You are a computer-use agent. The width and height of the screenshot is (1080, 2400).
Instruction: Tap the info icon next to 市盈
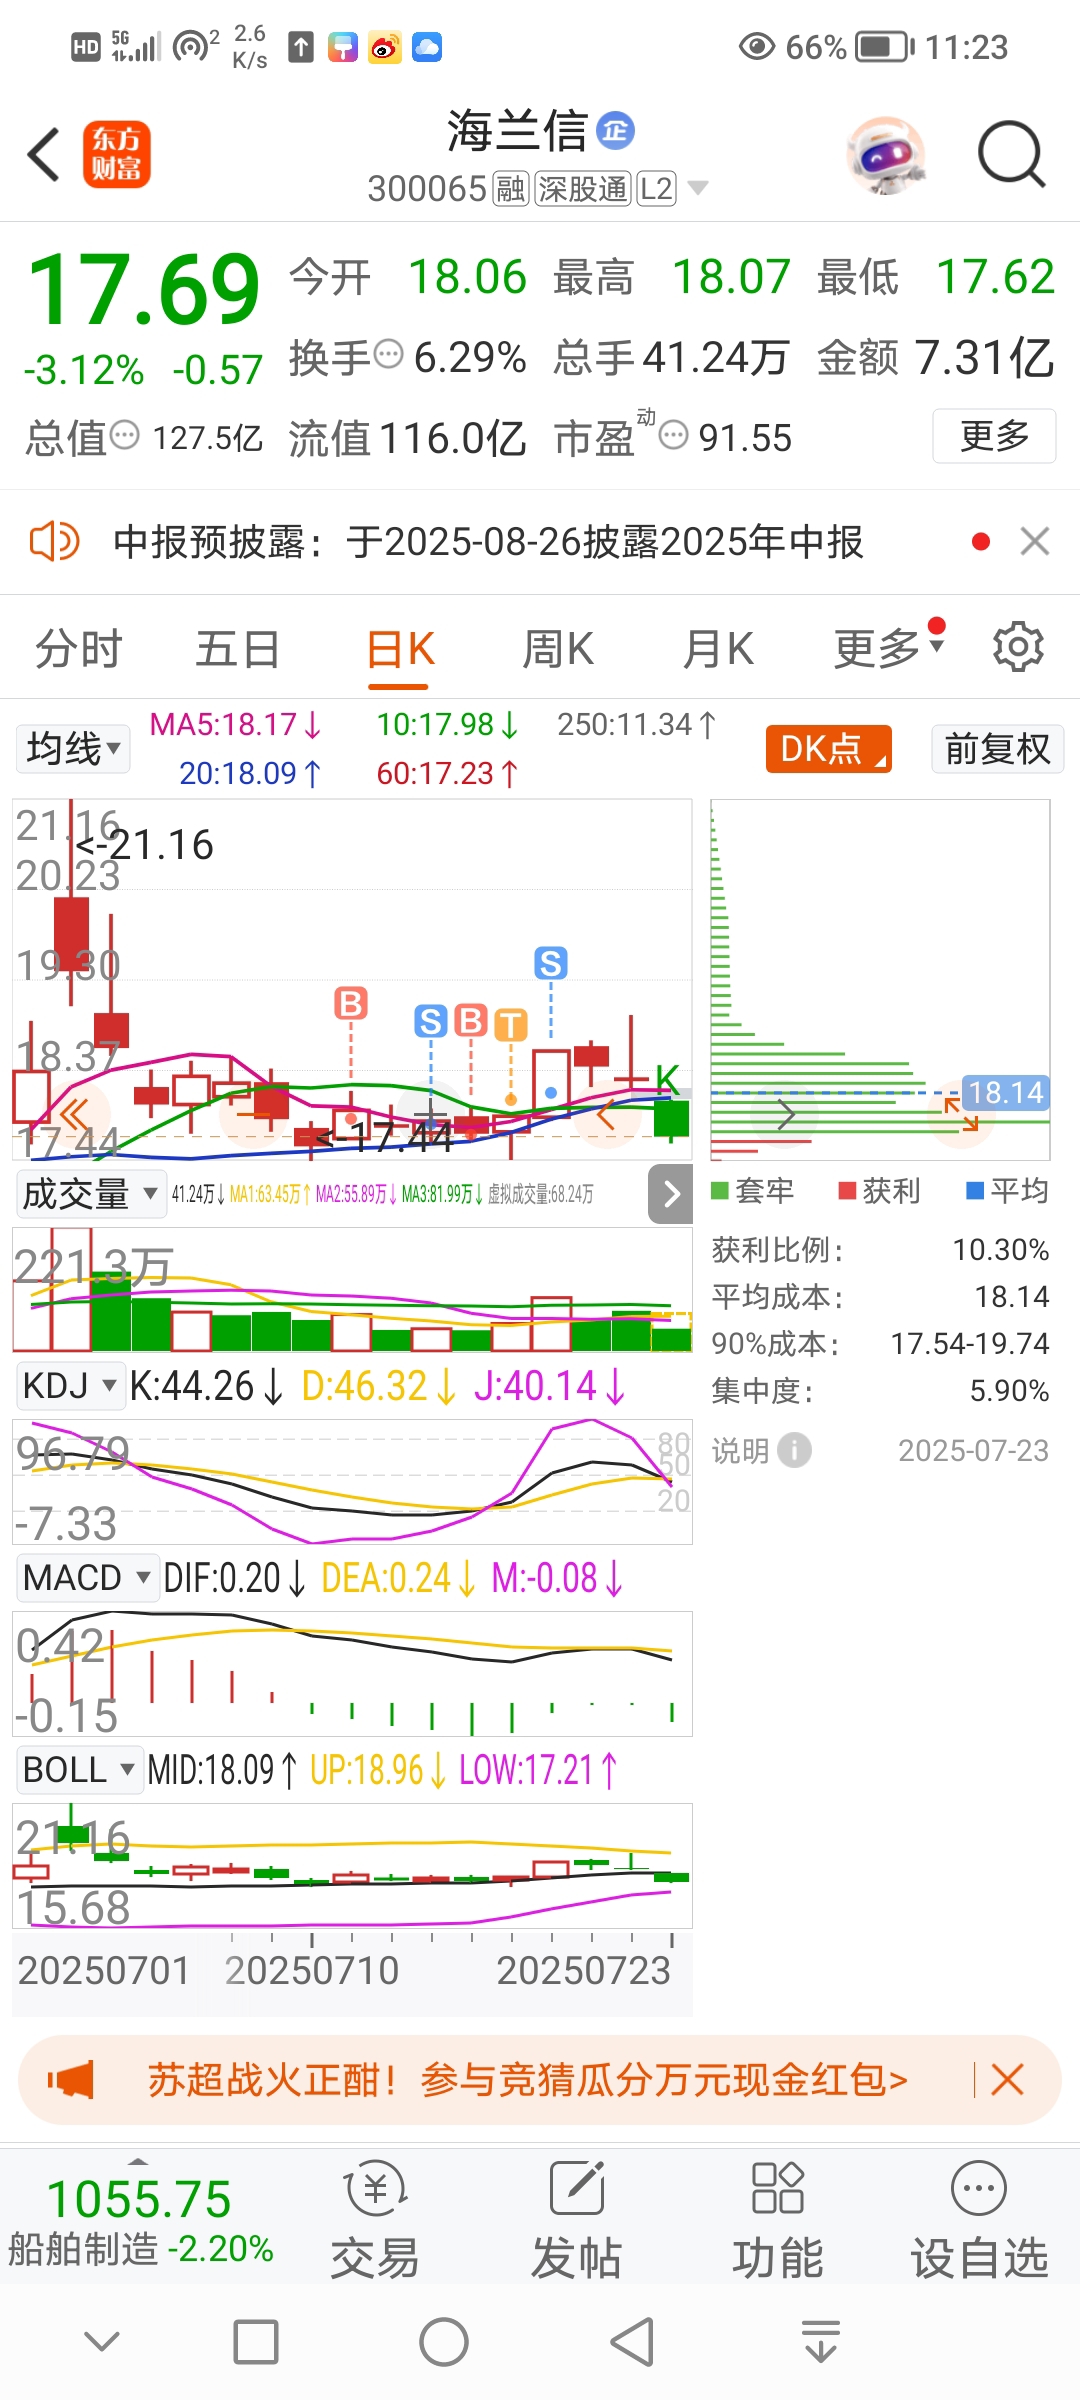[x=674, y=435]
